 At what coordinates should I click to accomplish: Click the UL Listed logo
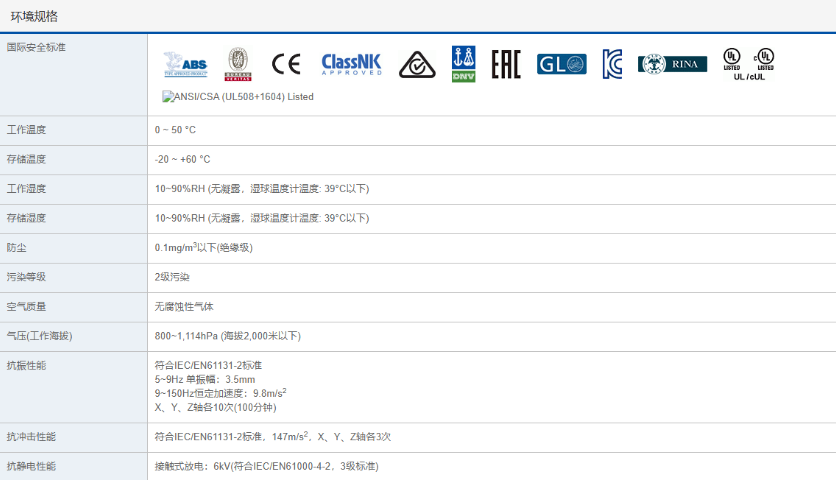point(732,59)
